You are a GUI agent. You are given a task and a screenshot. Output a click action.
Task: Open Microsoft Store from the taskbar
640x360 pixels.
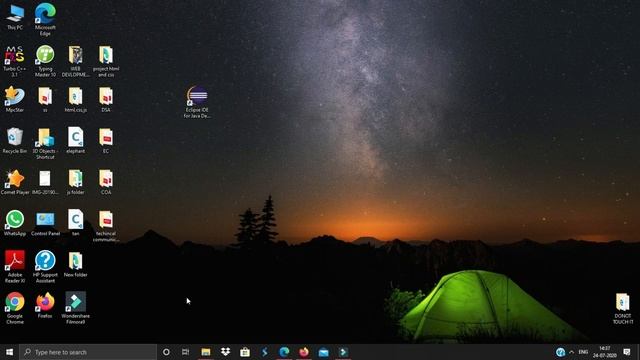(x=245, y=352)
